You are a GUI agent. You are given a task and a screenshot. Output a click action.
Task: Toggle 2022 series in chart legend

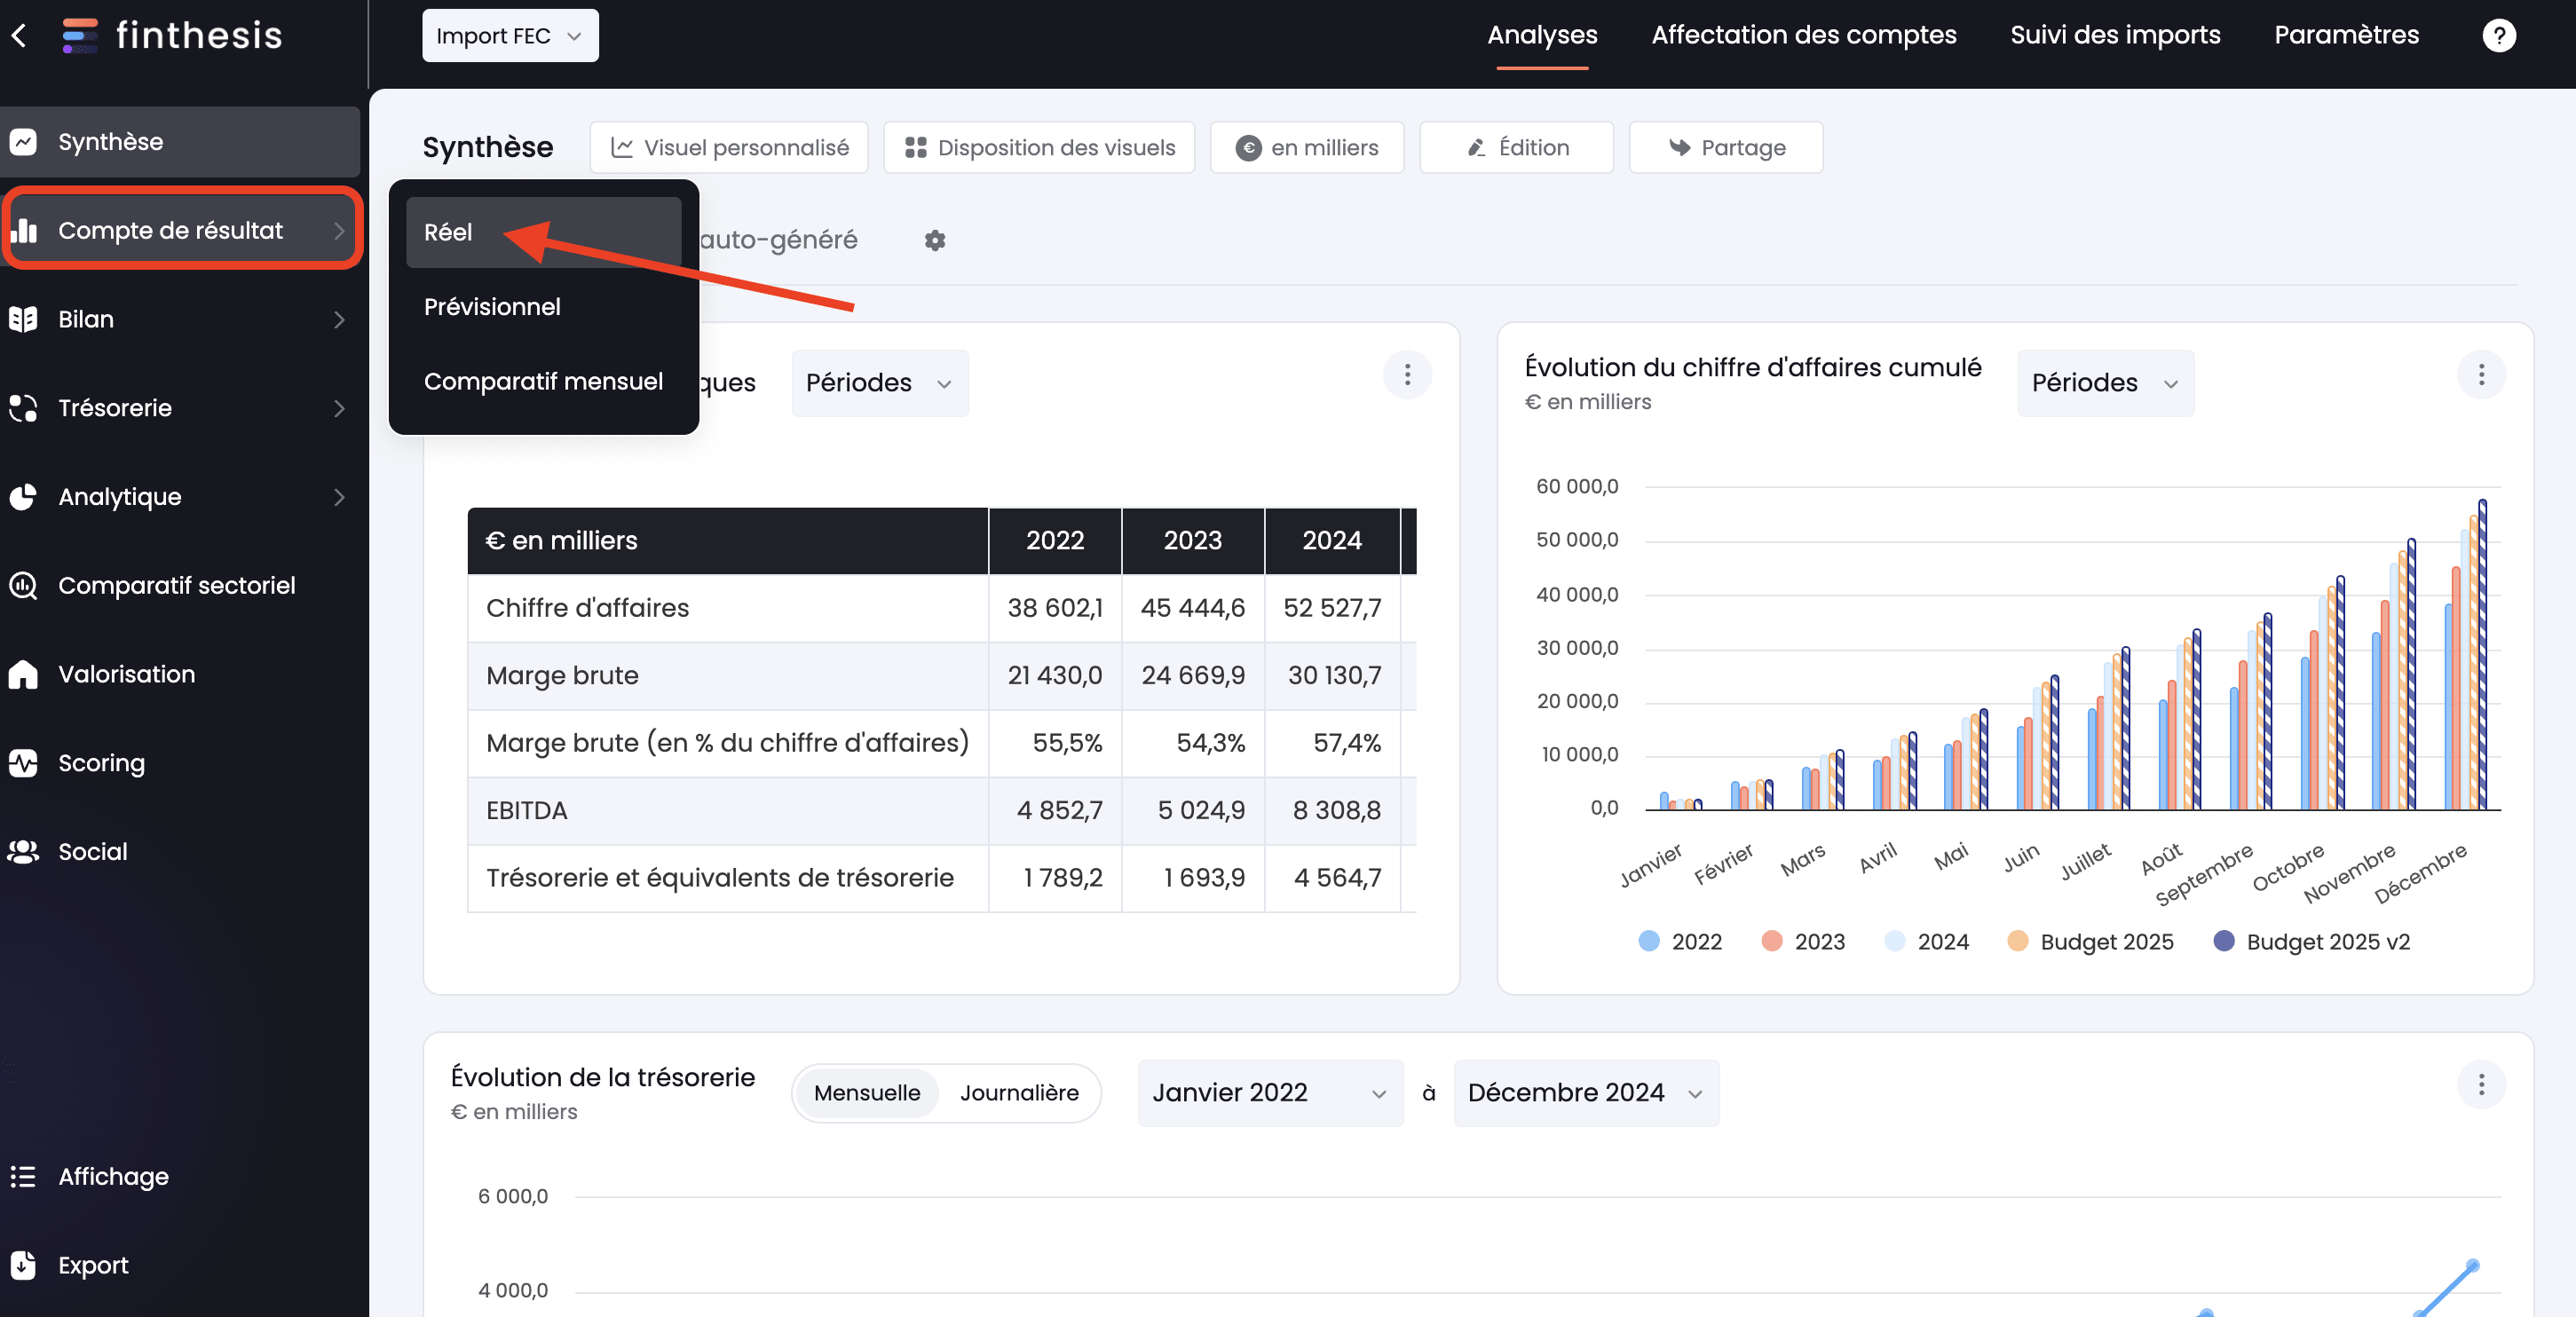pos(1680,942)
